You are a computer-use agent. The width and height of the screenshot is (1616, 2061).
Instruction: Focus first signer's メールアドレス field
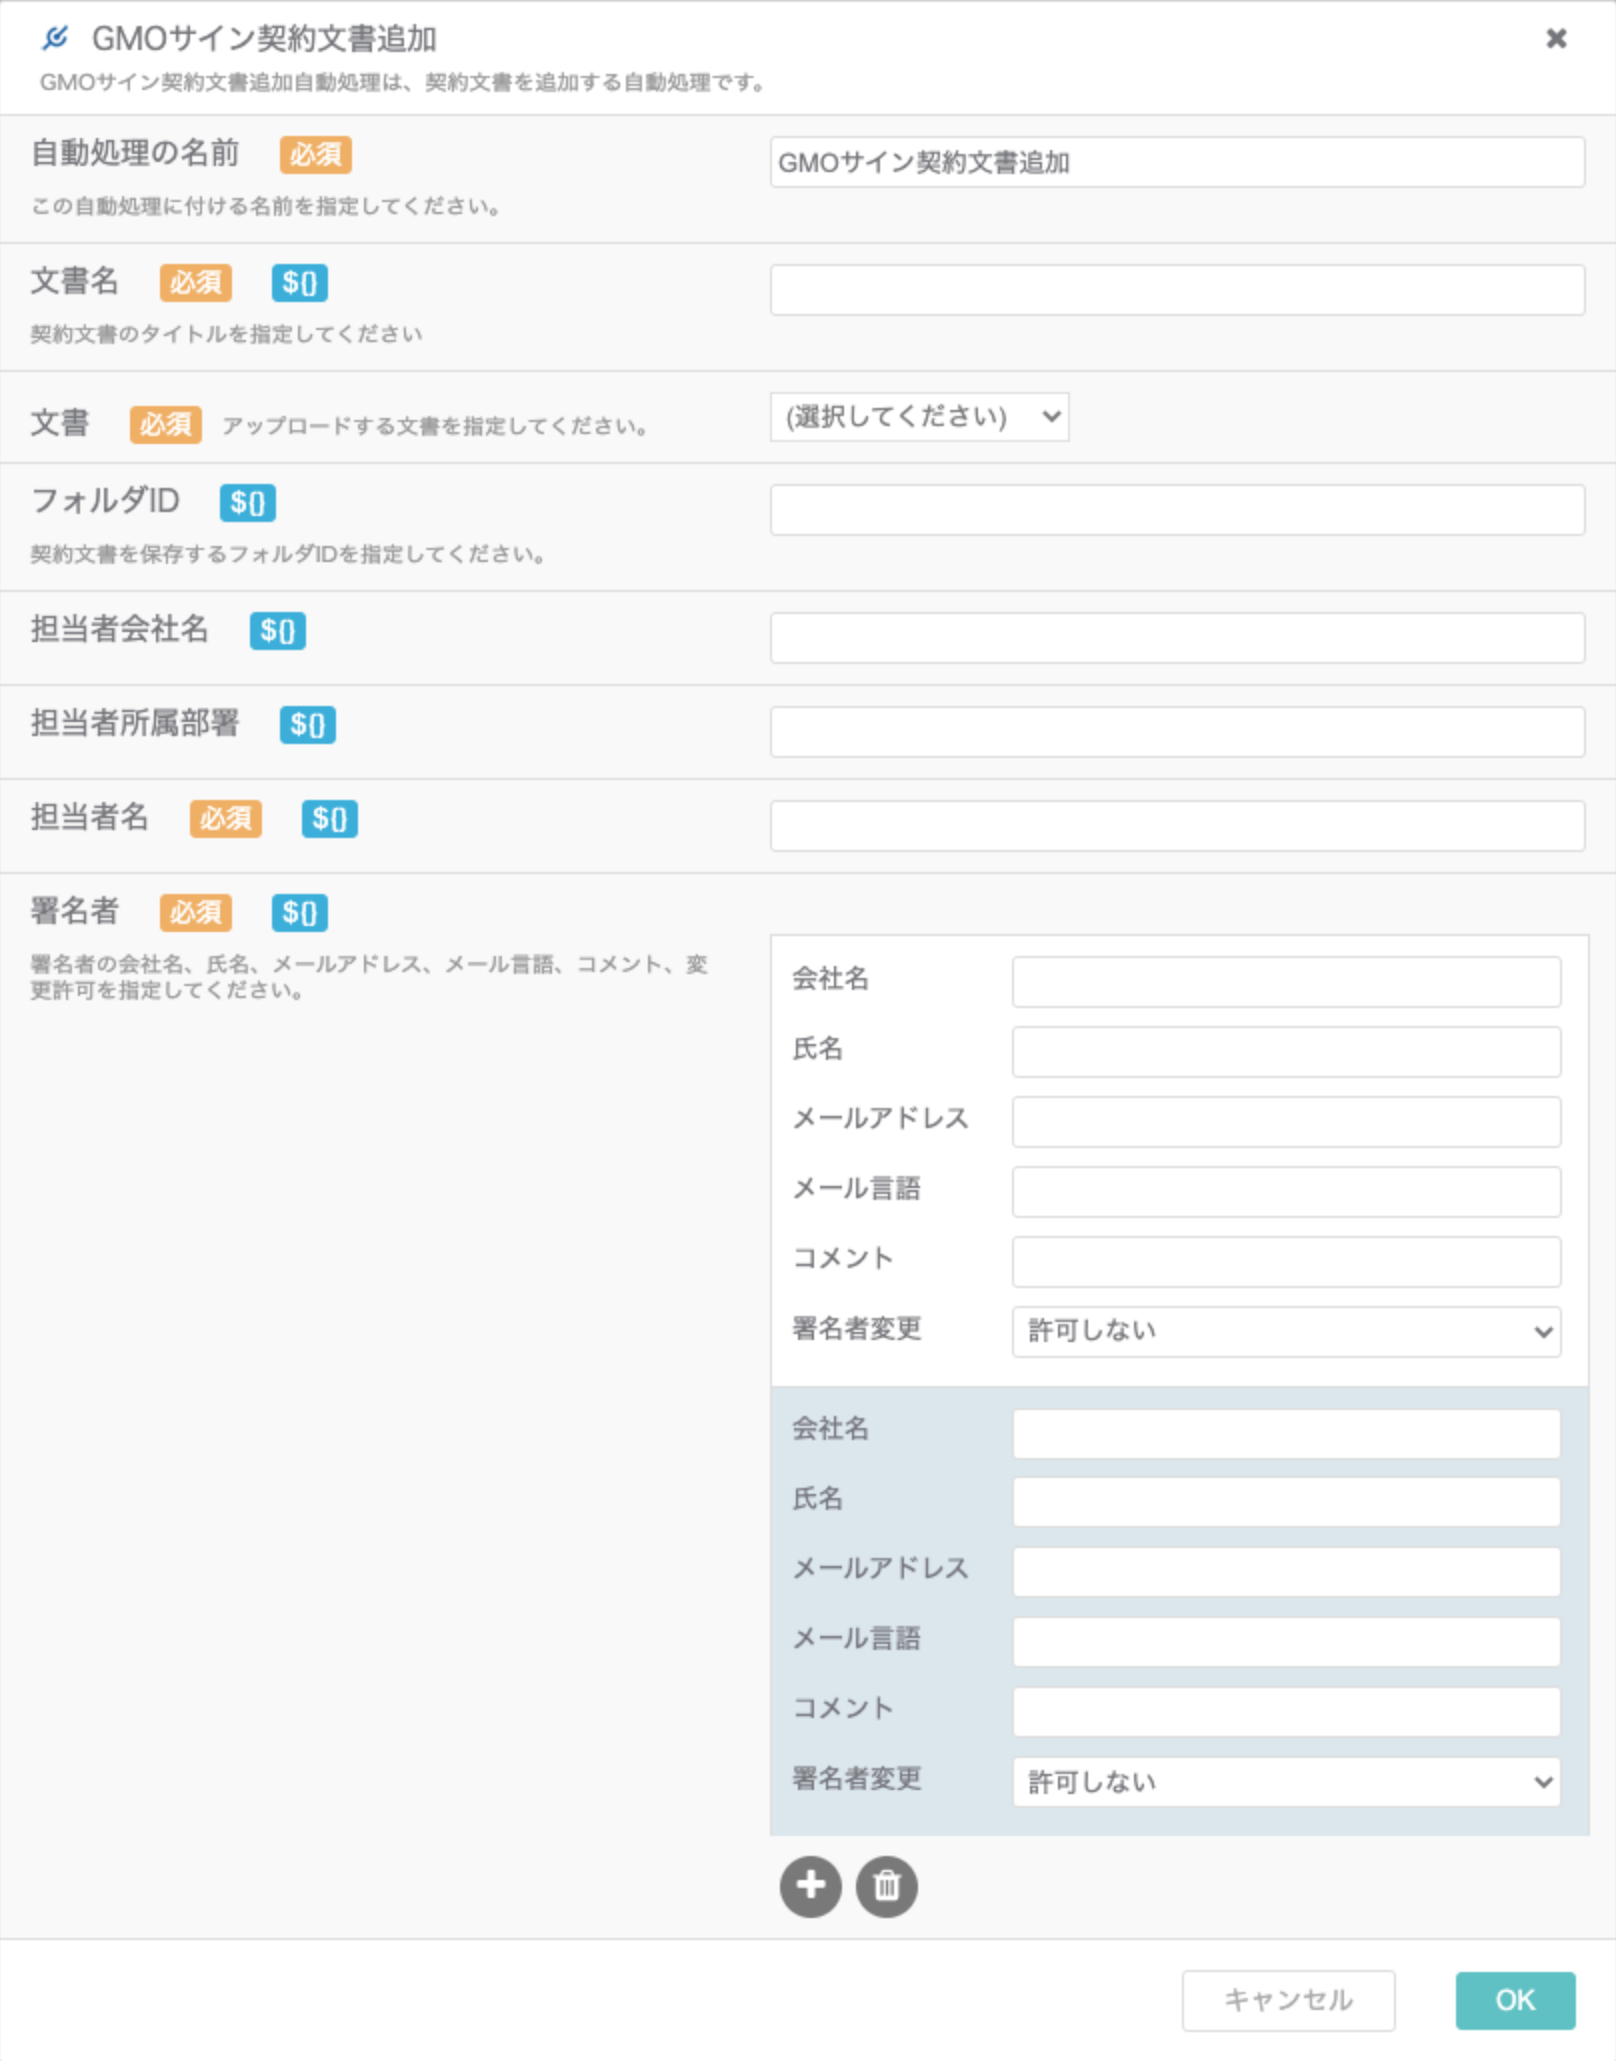pyautogui.click(x=1286, y=1122)
